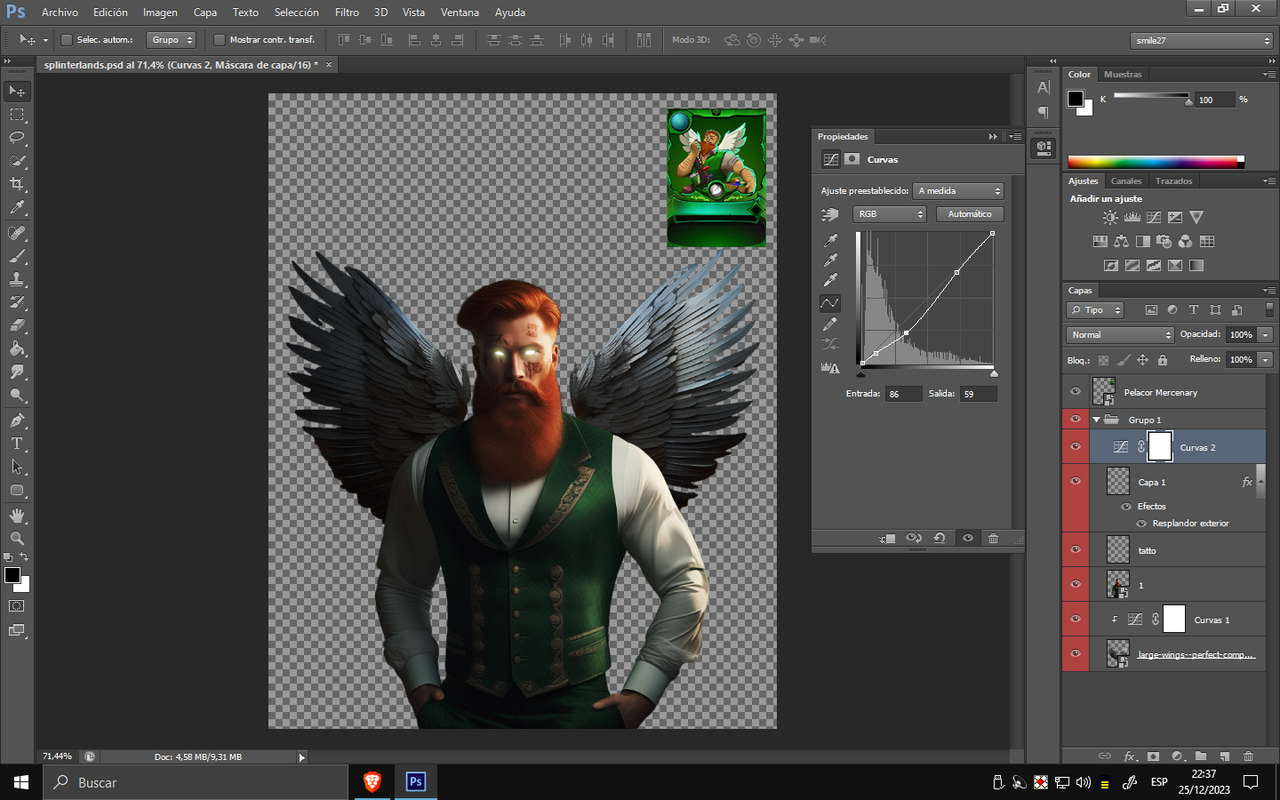Enable Mostrar contr. transf. checkbox
The width and height of the screenshot is (1280, 800).
[x=219, y=40]
